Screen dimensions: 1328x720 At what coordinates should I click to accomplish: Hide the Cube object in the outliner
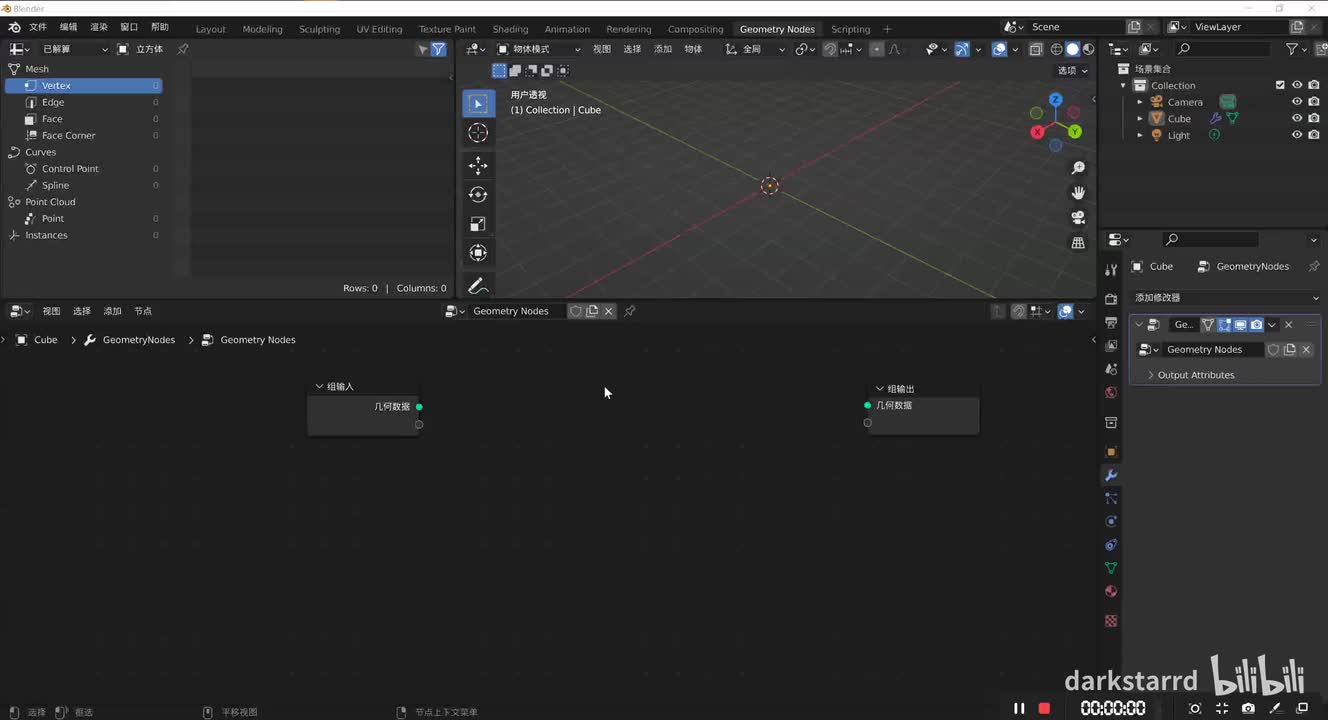coord(1297,118)
